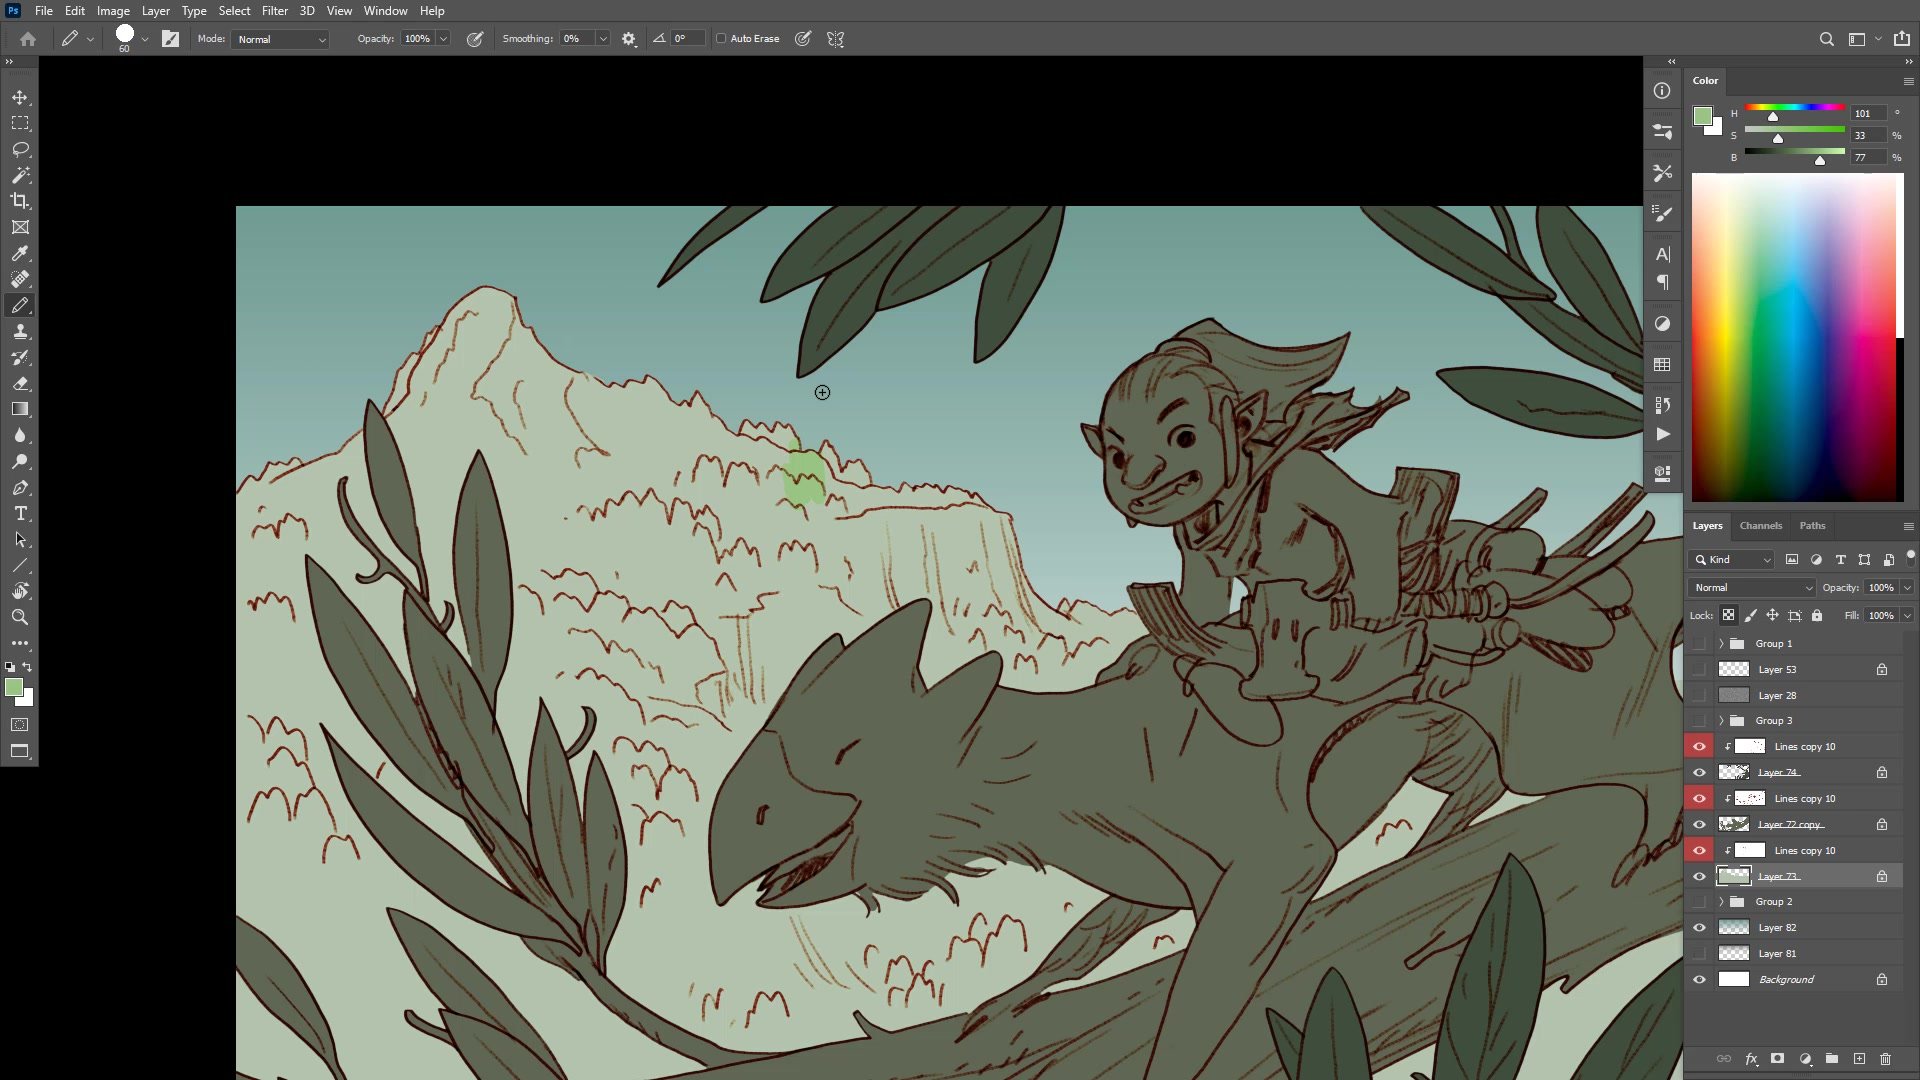
Task: Hide the Background layer
Action: click(x=1699, y=979)
